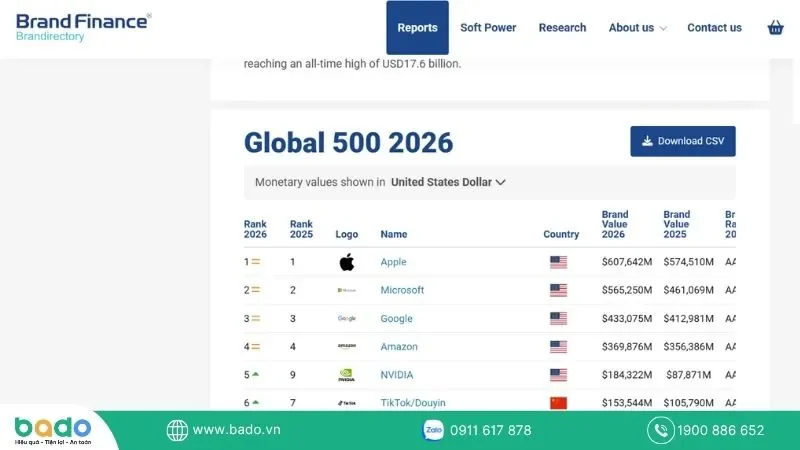Sort by Rank 2025 column header

[301, 229]
